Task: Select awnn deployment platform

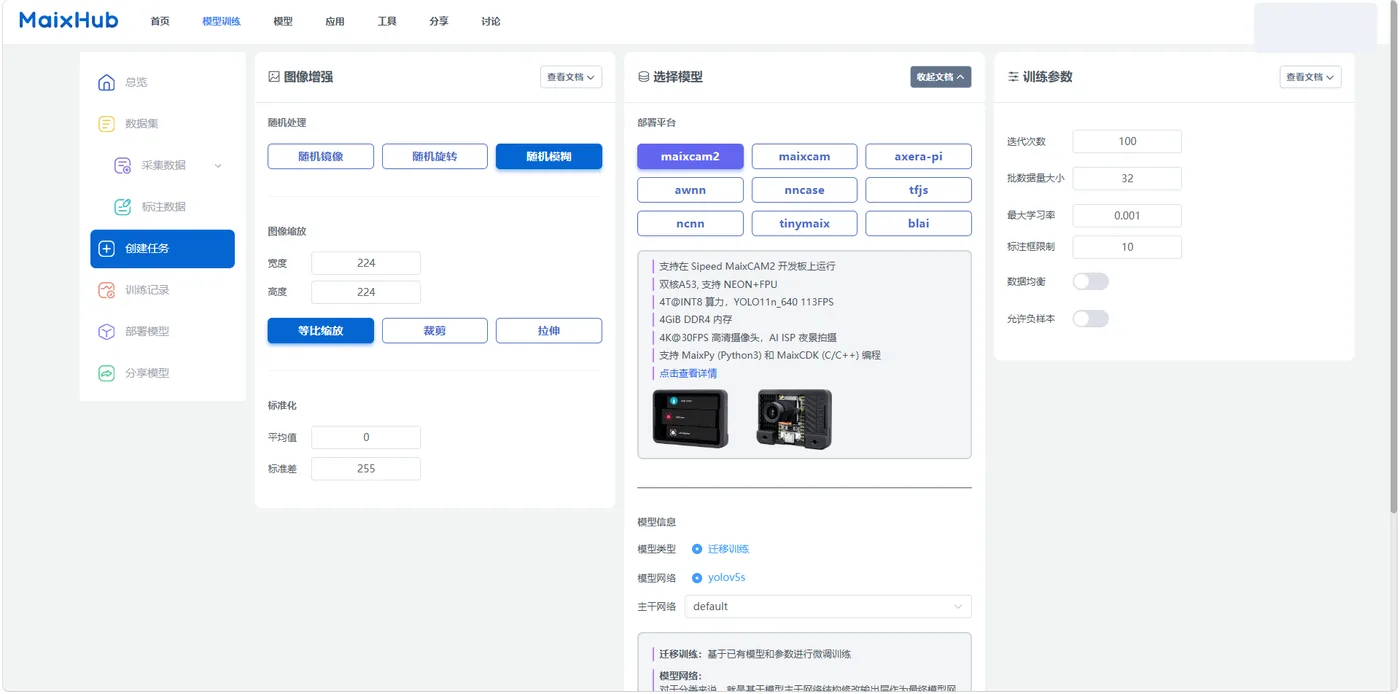Action: pyautogui.click(x=690, y=190)
